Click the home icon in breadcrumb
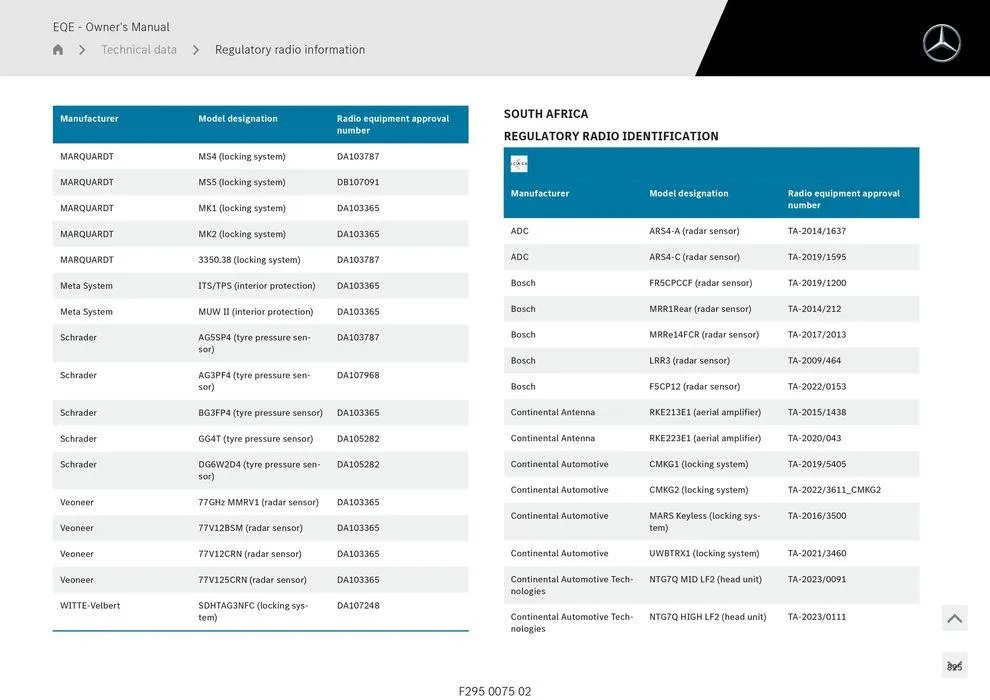 (58, 50)
